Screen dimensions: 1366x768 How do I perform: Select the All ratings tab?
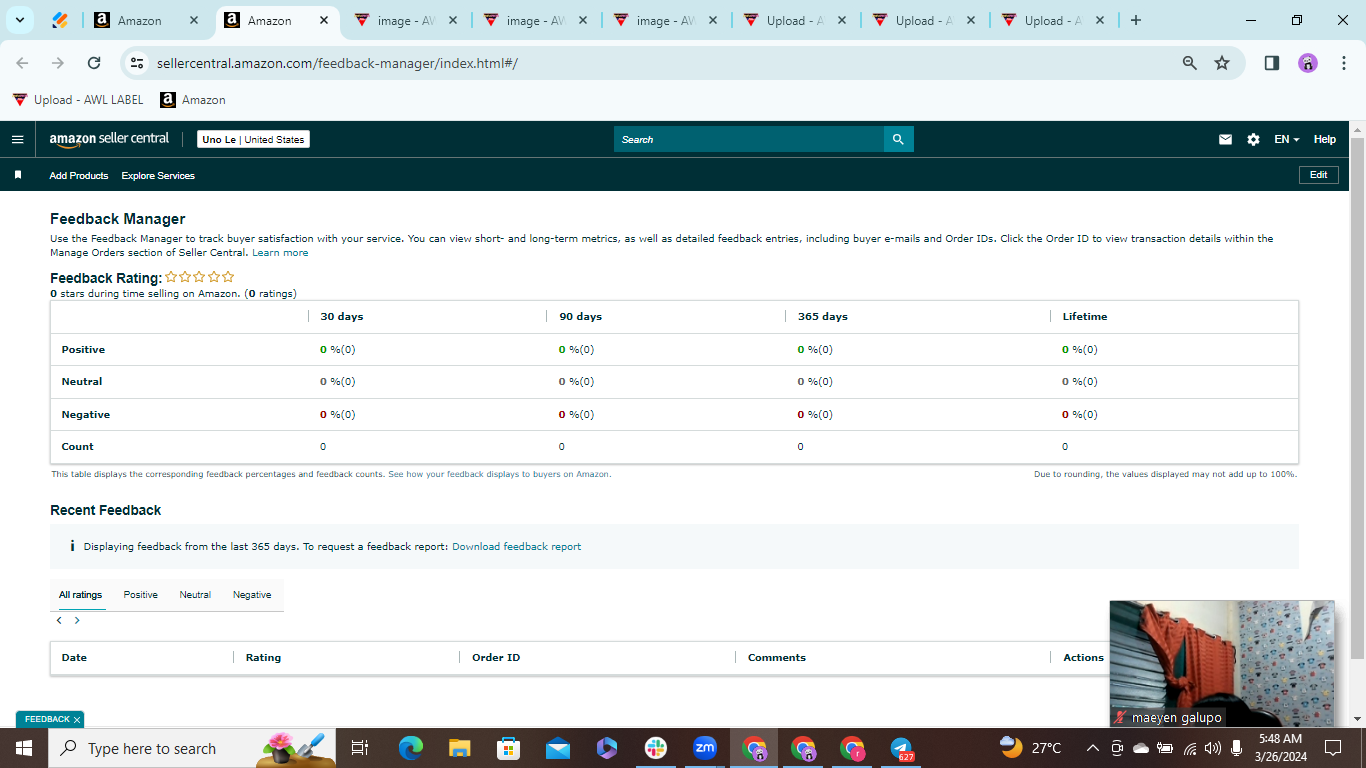pyautogui.click(x=80, y=595)
